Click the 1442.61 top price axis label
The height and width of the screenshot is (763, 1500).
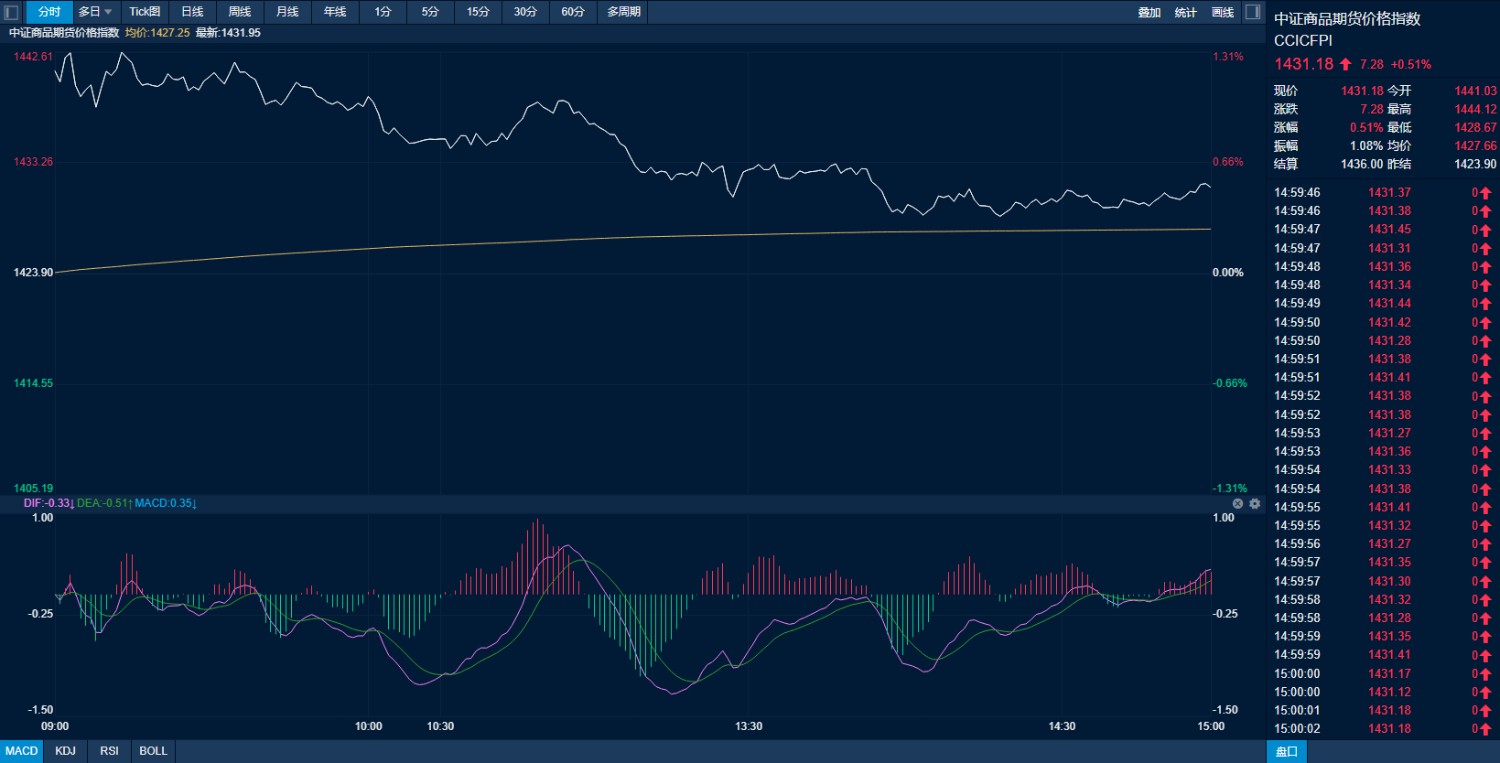pos(33,57)
